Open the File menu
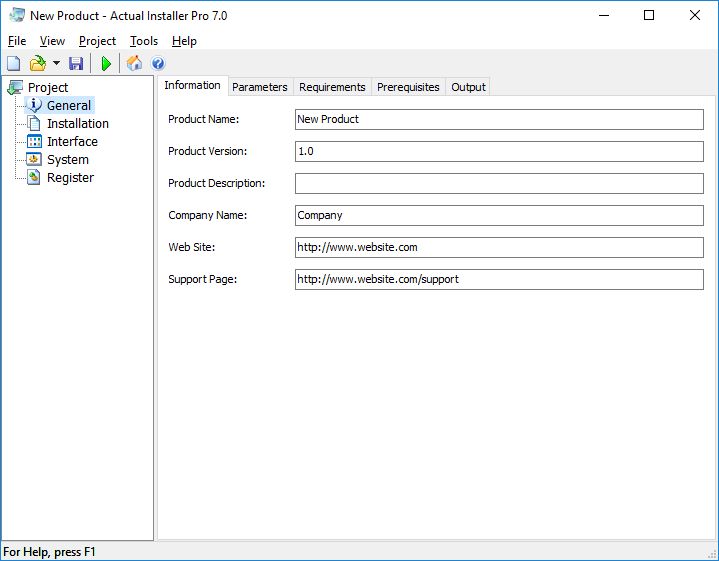Viewport: 719px width, 561px height. [x=17, y=41]
